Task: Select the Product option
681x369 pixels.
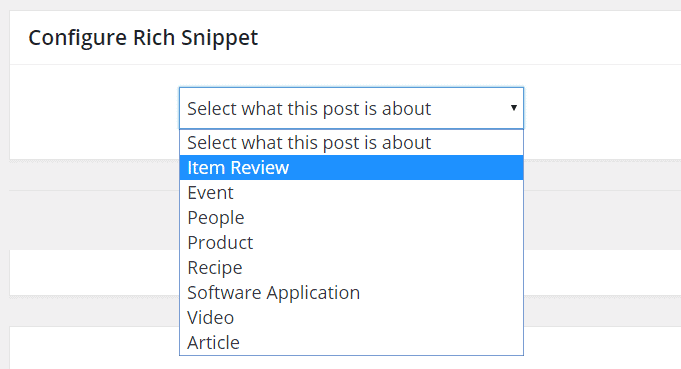Action: pyautogui.click(x=351, y=242)
